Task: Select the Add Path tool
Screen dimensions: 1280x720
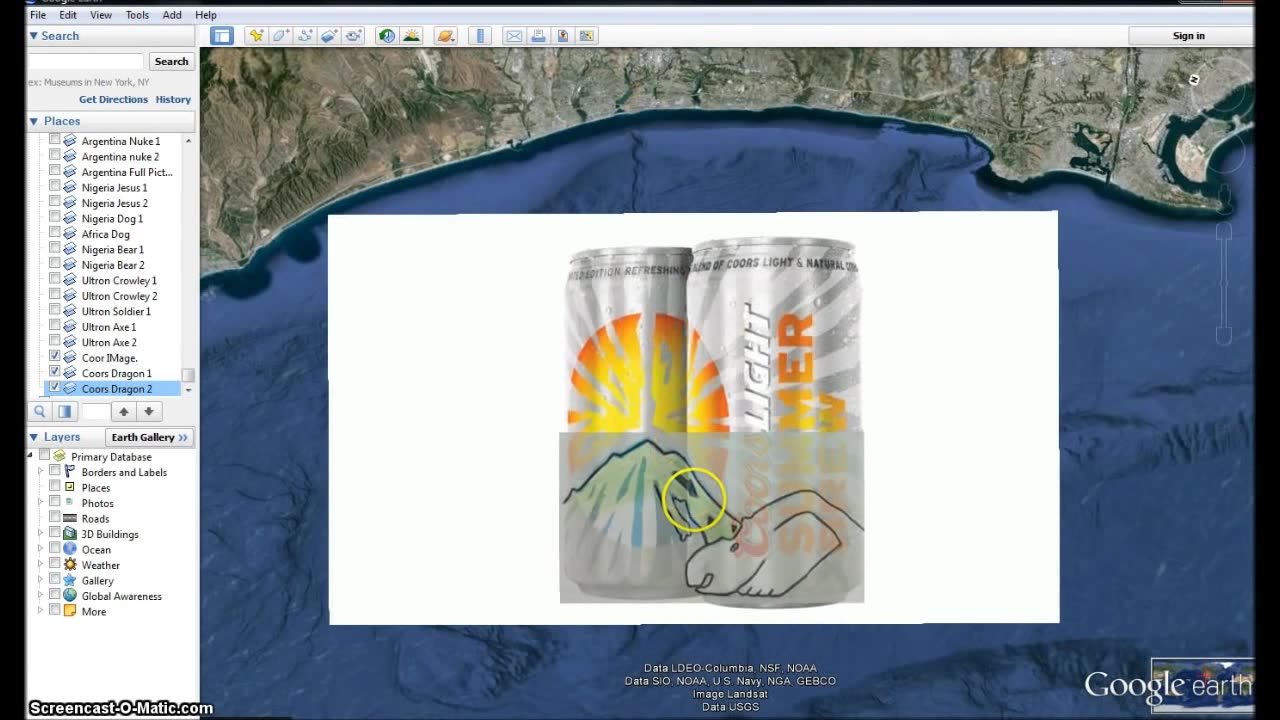Action: pos(305,36)
